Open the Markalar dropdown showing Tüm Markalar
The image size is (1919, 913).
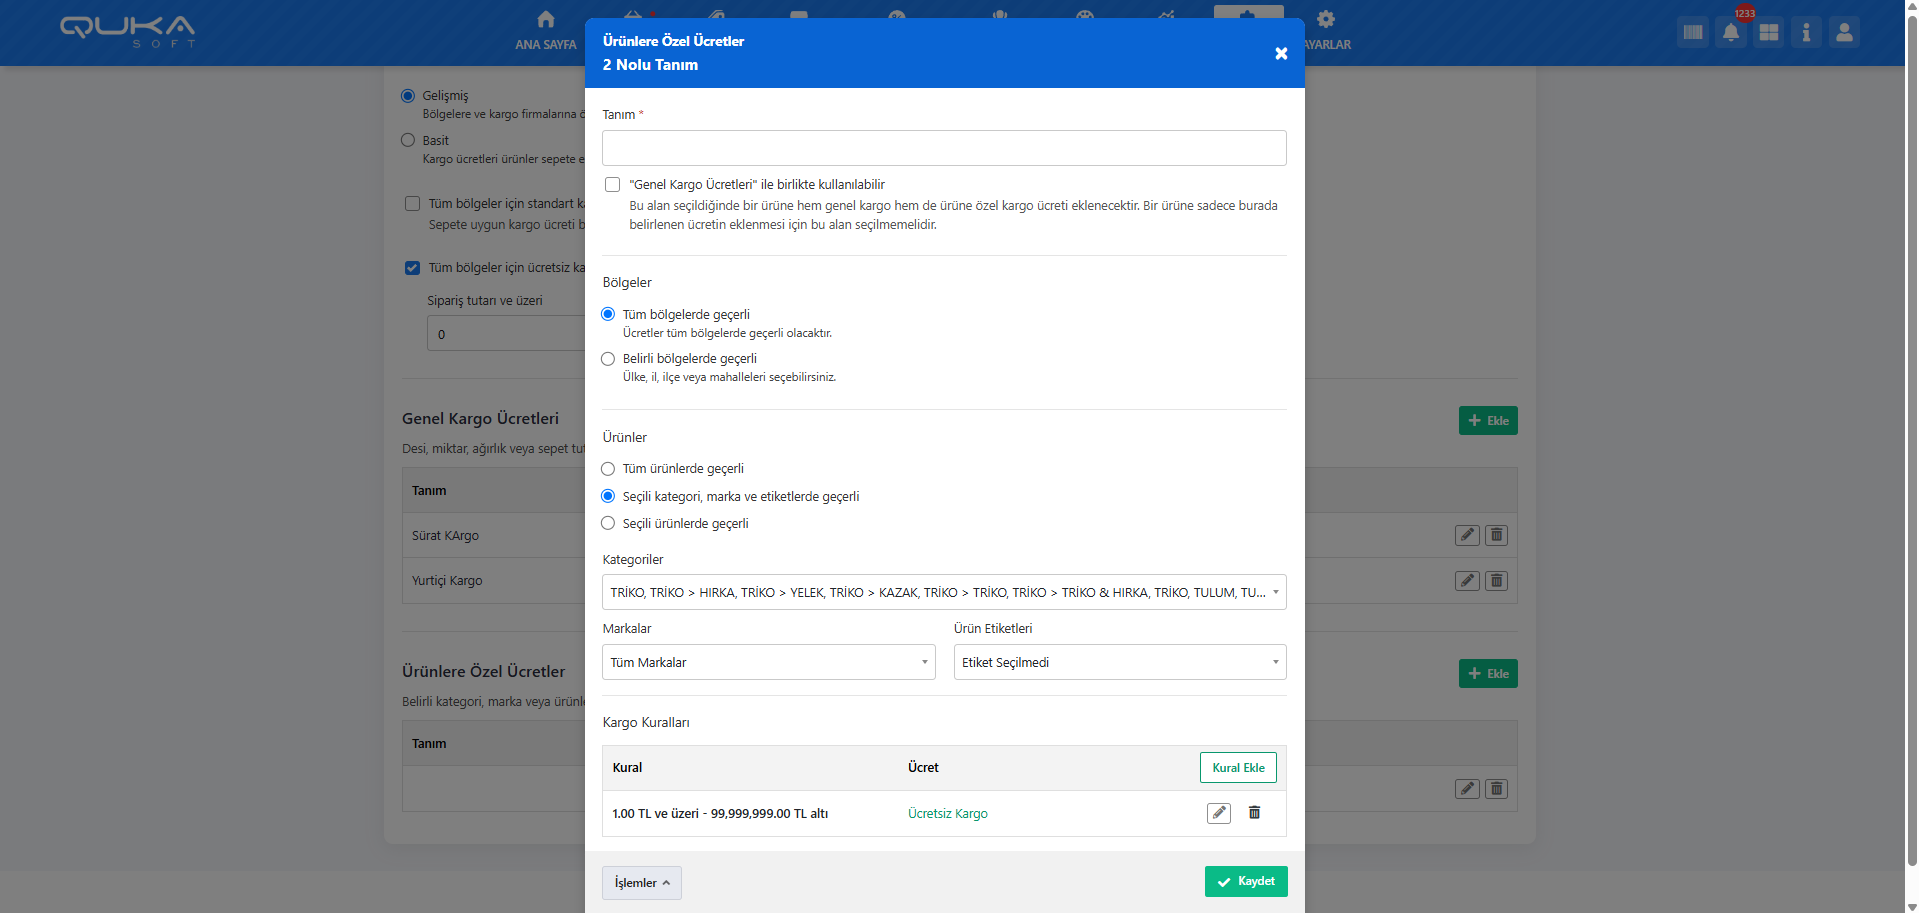click(x=768, y=663)
